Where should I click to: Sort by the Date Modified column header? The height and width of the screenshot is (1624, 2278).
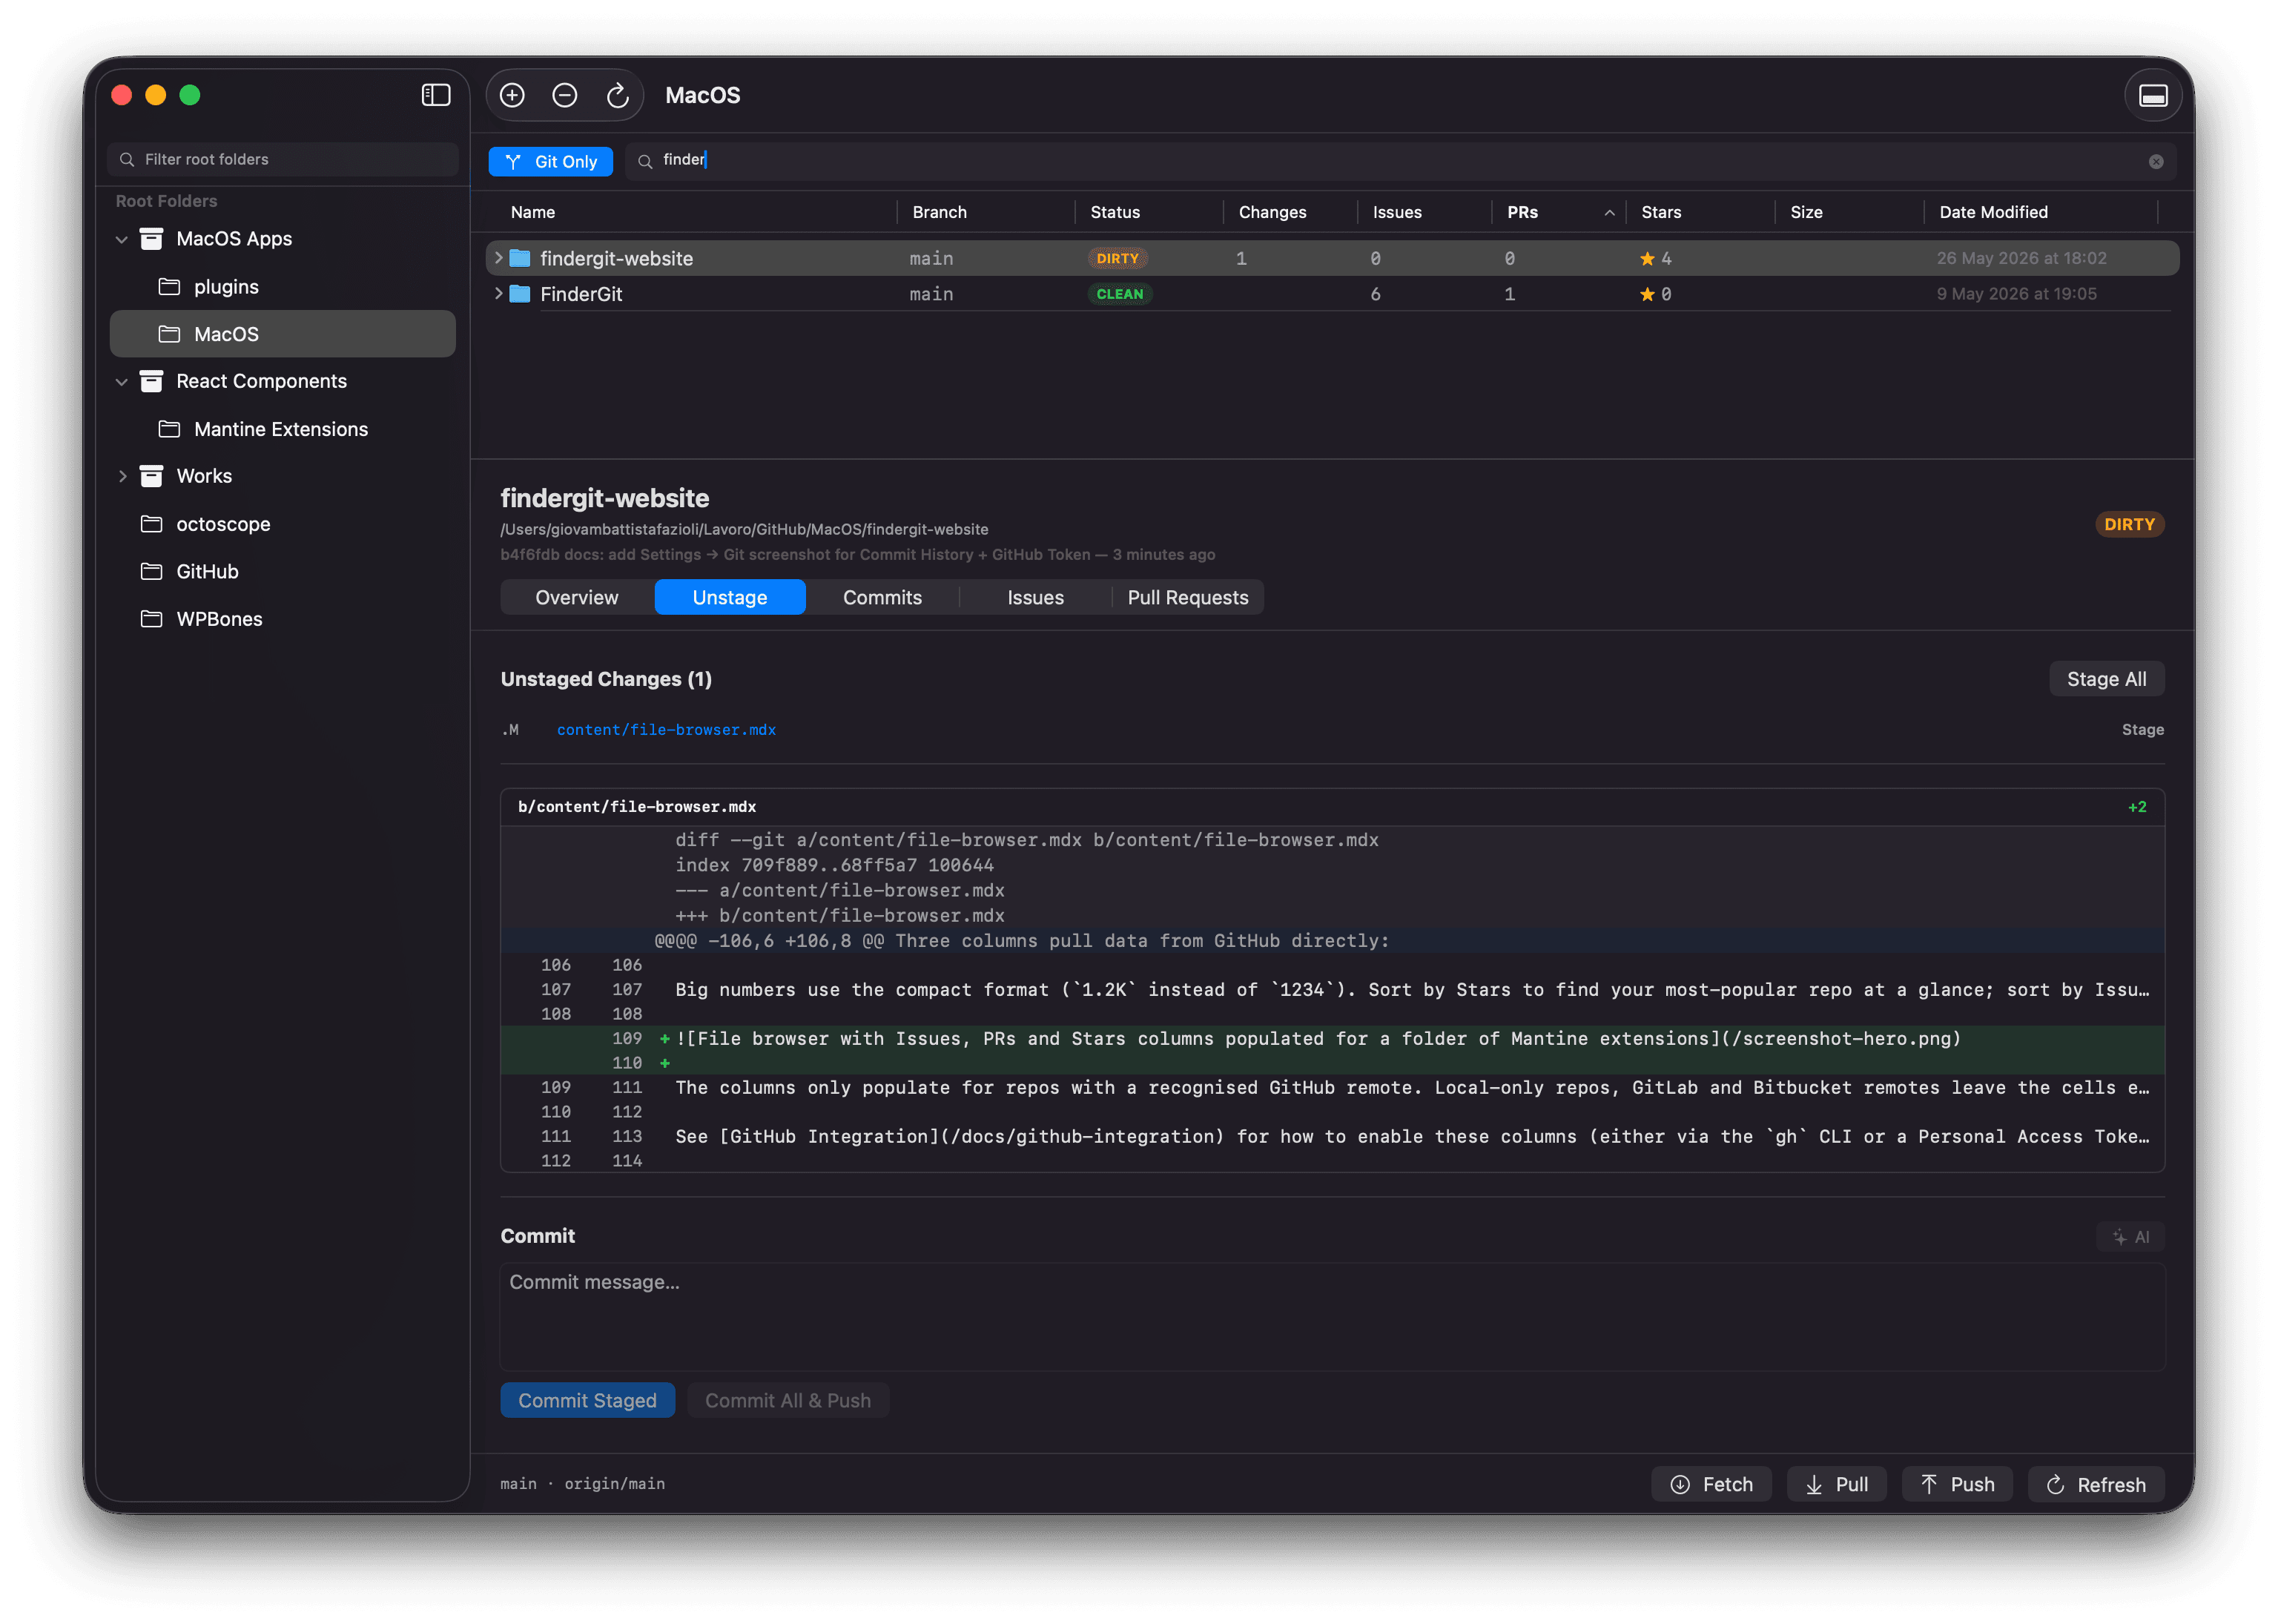[x=1993, y=212]
